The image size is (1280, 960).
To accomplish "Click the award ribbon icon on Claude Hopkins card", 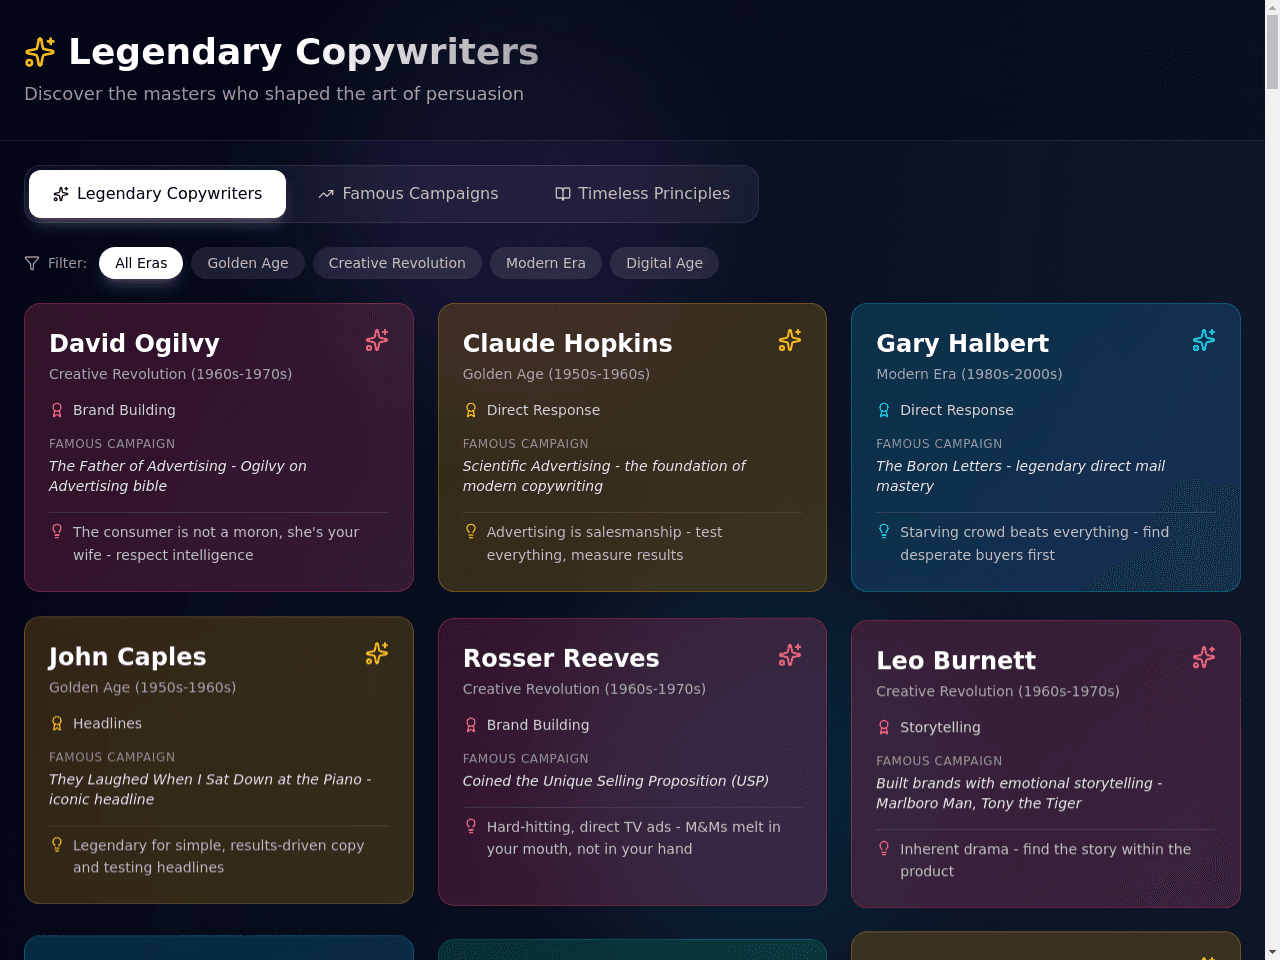I will pyautogui.click(x=471, y=410).
